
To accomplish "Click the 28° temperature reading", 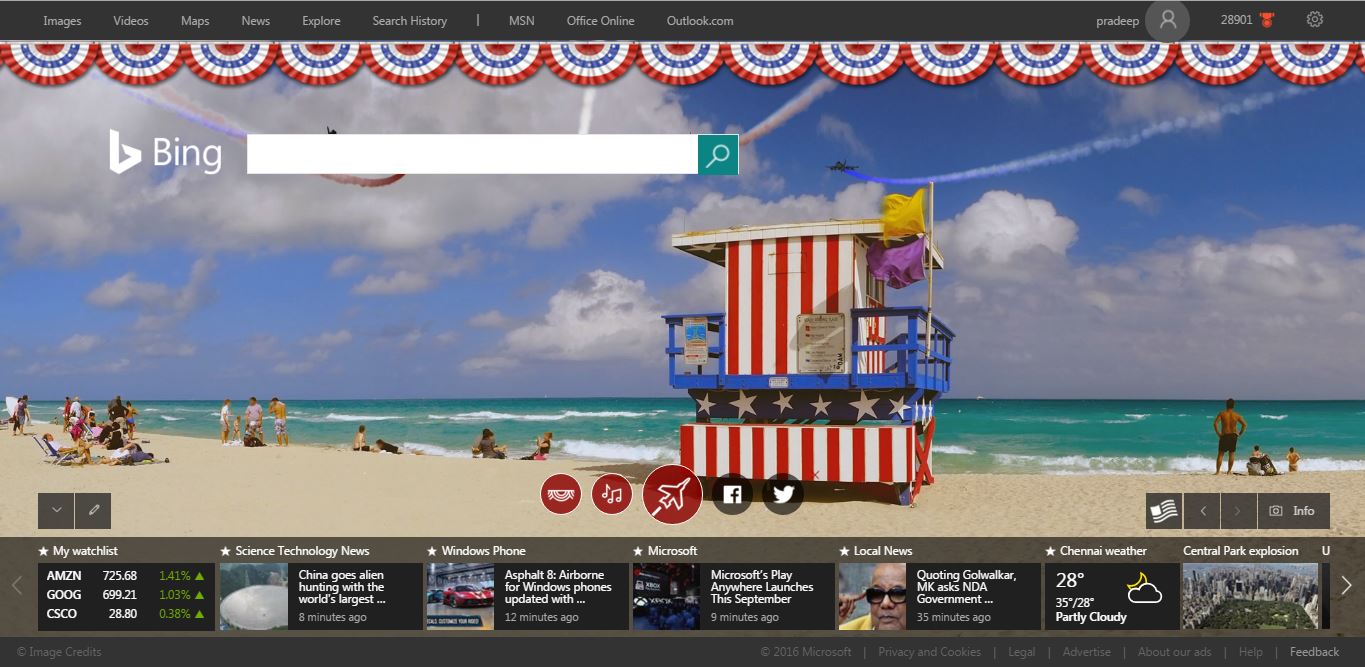I will (x=1070, y=580).
